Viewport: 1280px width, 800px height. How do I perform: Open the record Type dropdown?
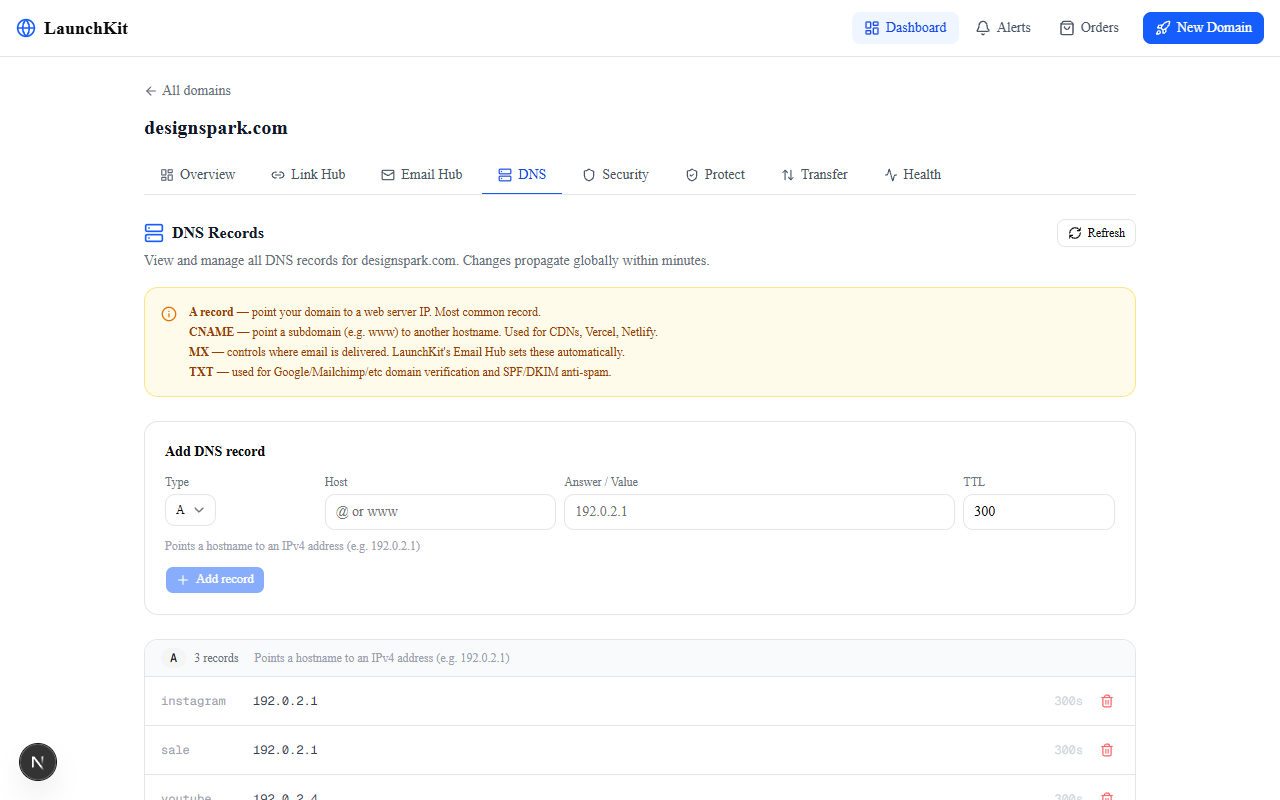[190, 510]
